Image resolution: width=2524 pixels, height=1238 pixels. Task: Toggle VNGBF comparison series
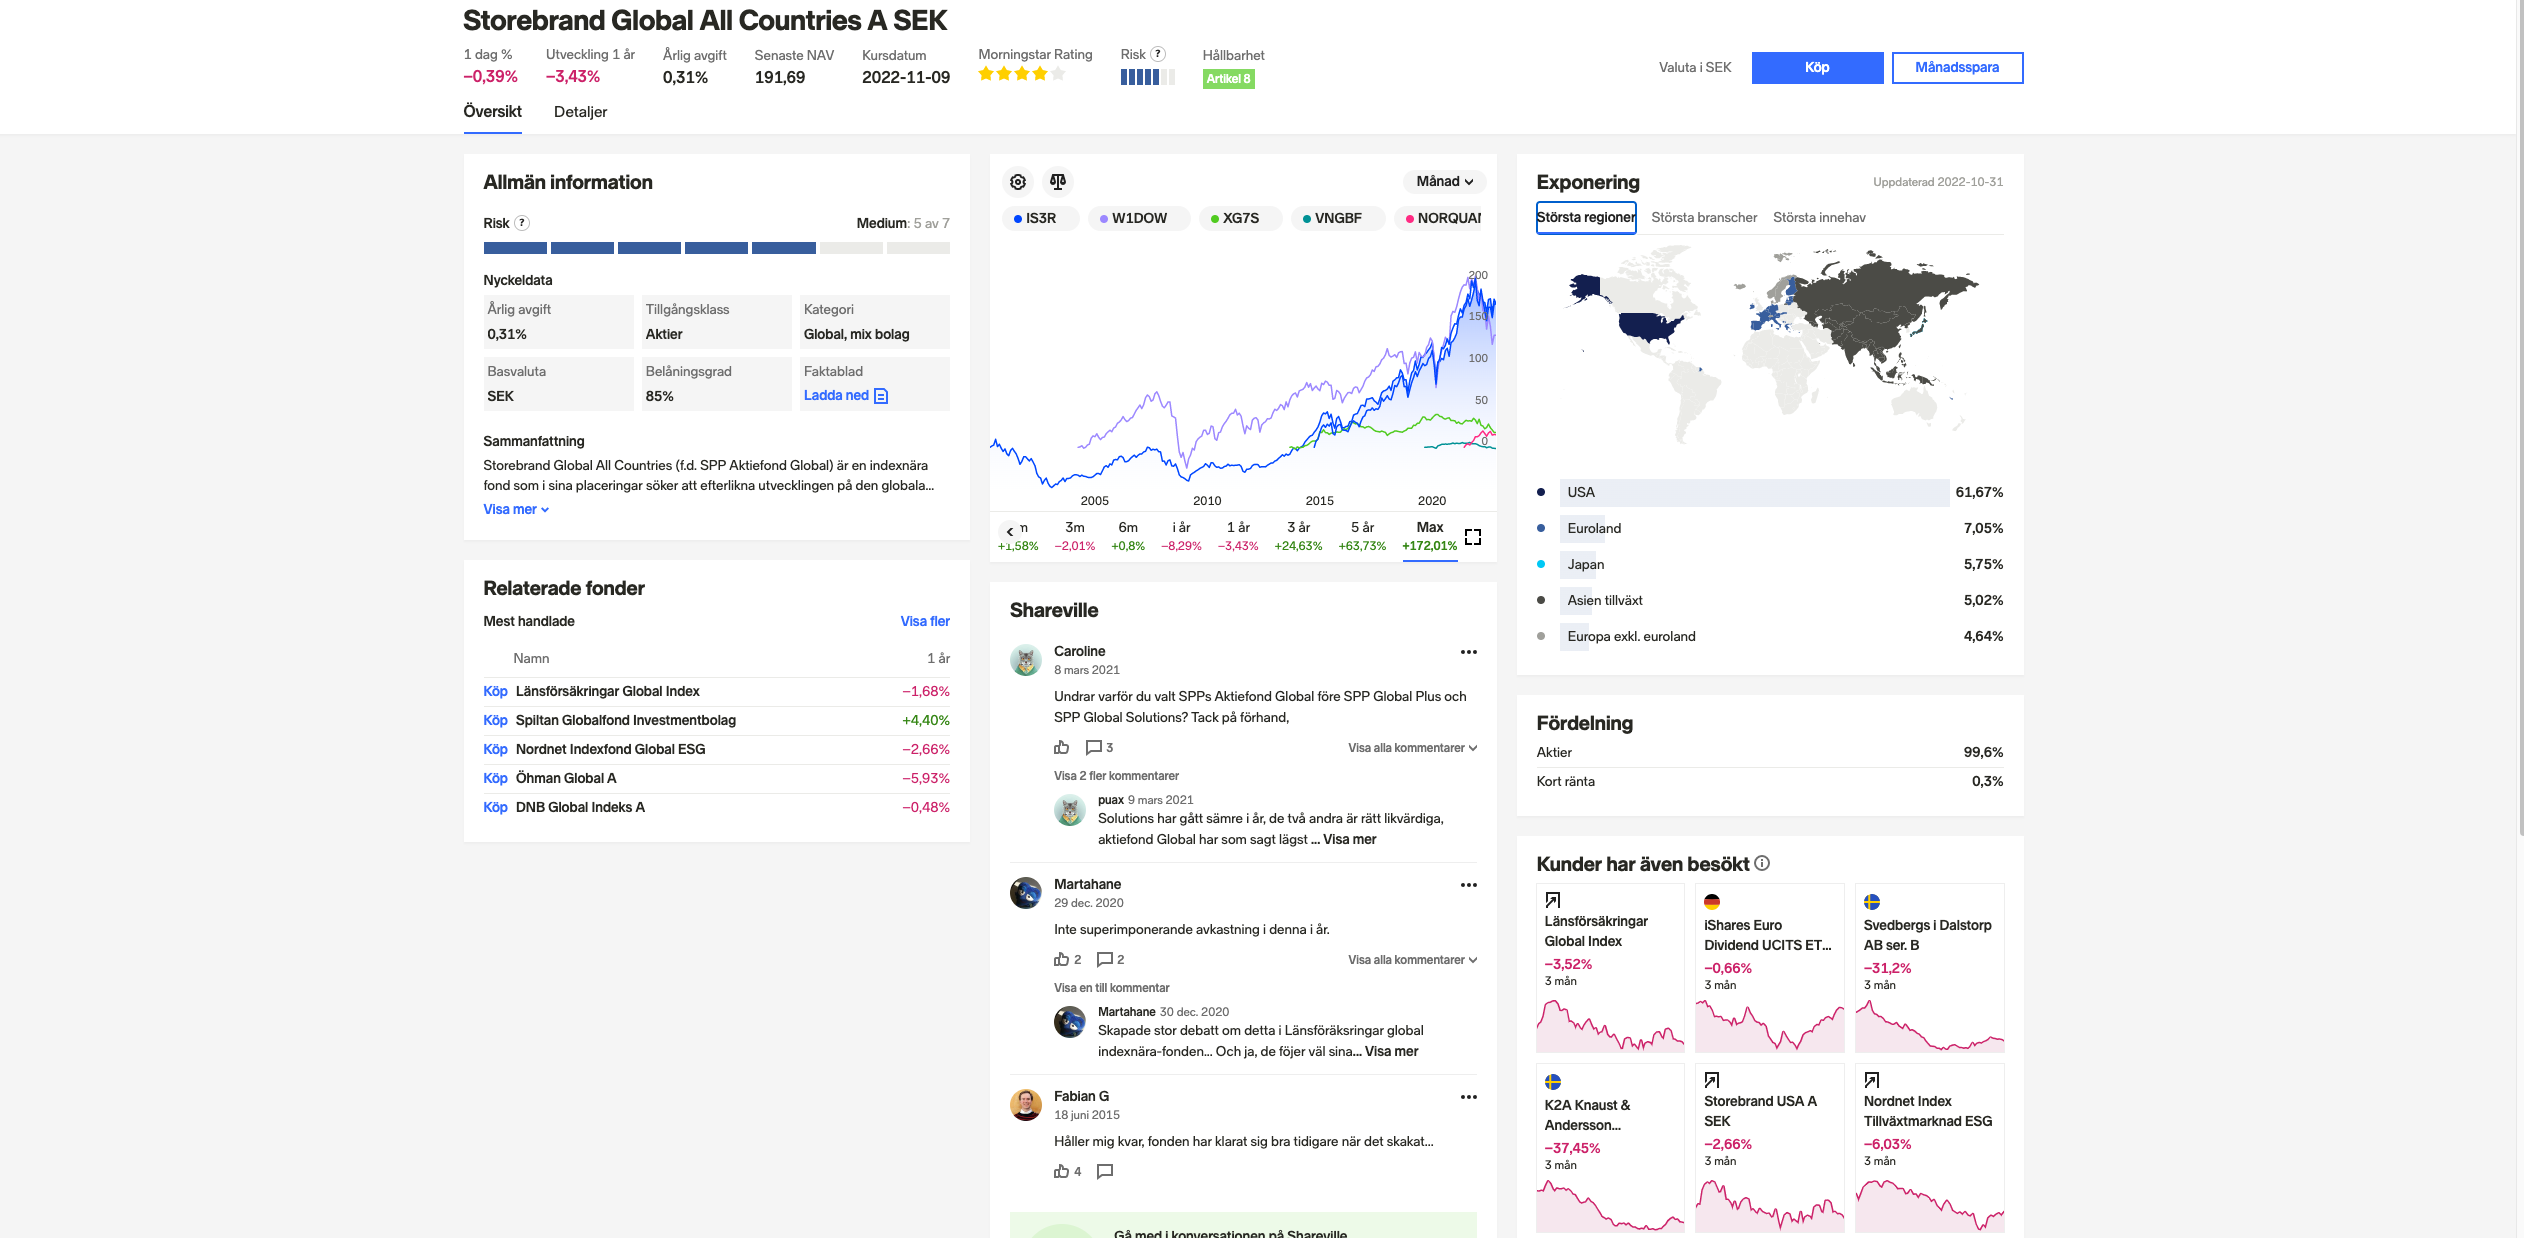[1337, 218]
